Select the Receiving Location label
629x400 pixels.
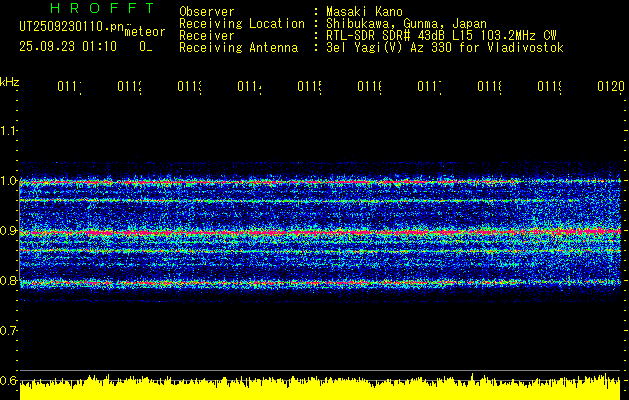(x=241, y=23)
